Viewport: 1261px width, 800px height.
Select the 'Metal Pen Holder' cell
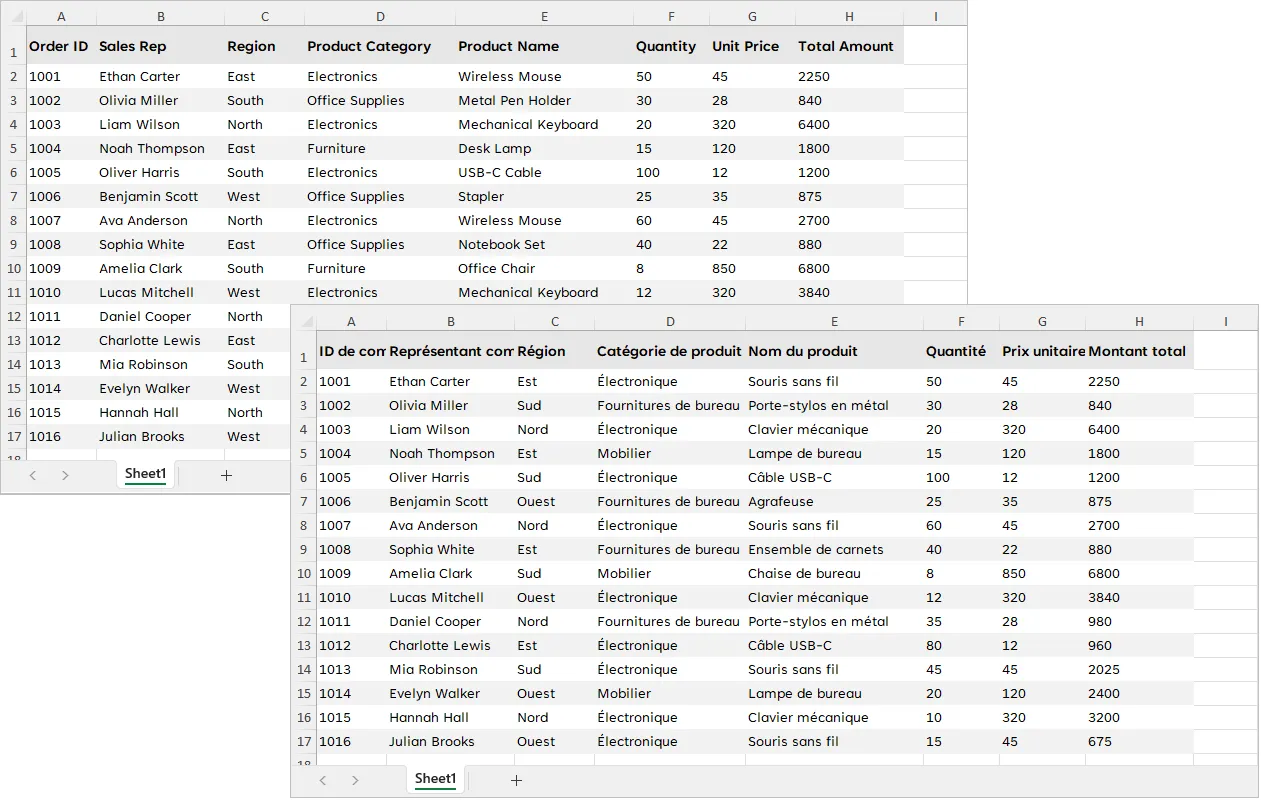(x=544, y=100)
